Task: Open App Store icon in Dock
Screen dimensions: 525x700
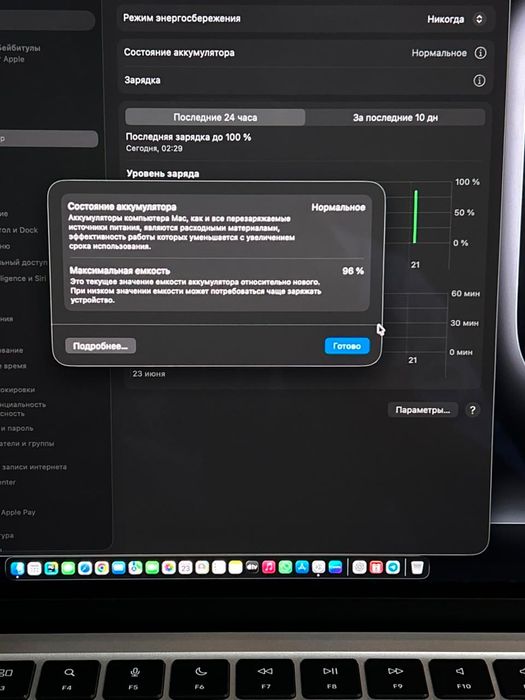Action: click(x=302, y=567)
